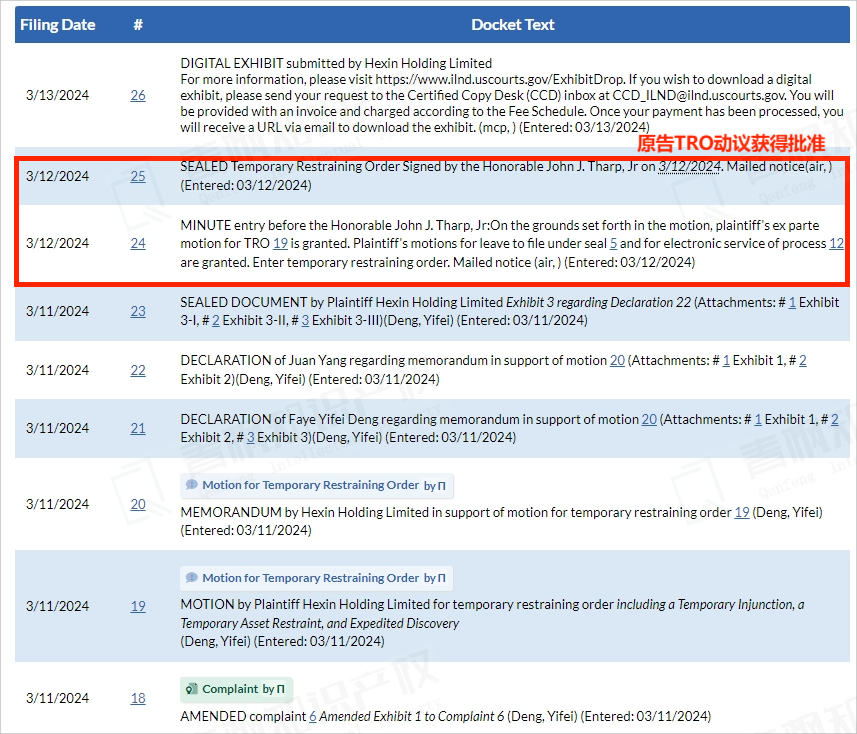Click link 6 in the amended complaint entry
This screenshot has width=857, height=734.
[x=313, y=717]
